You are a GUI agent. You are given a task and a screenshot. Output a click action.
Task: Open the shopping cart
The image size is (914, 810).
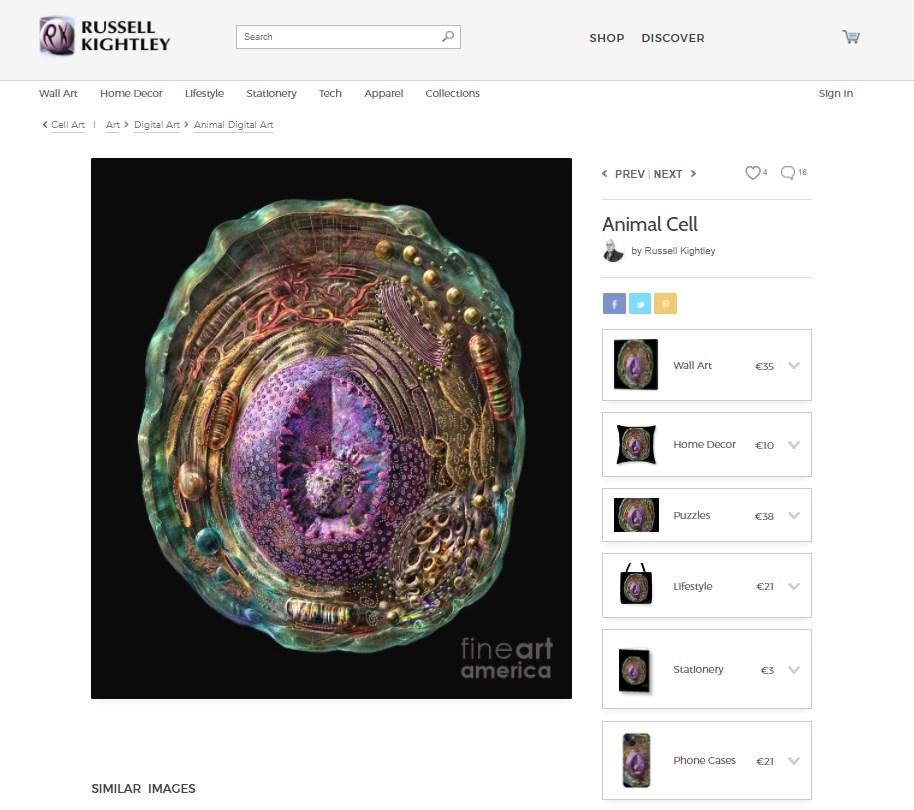851,37
